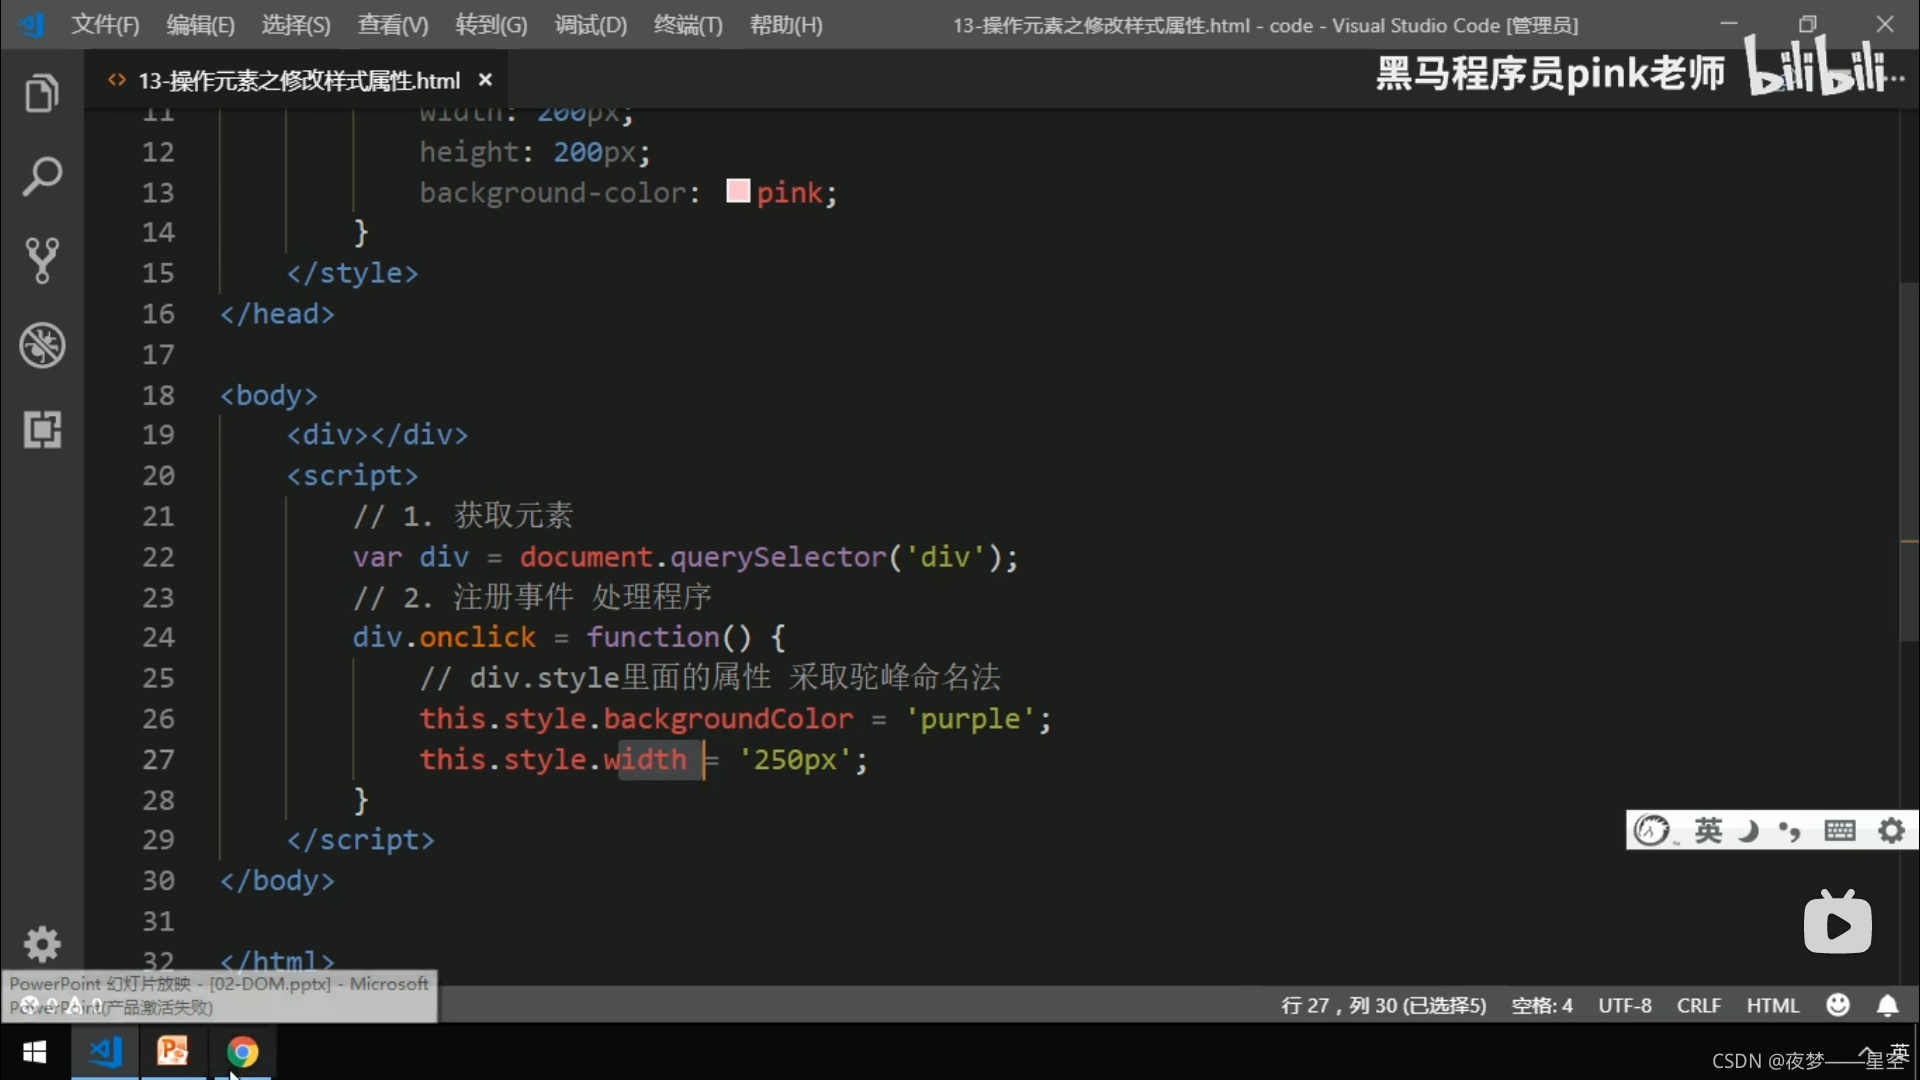The height and width of the screenshot is (1080, 1920).
Task: Click line number 19 in the gutter
Action: (158, 435)
